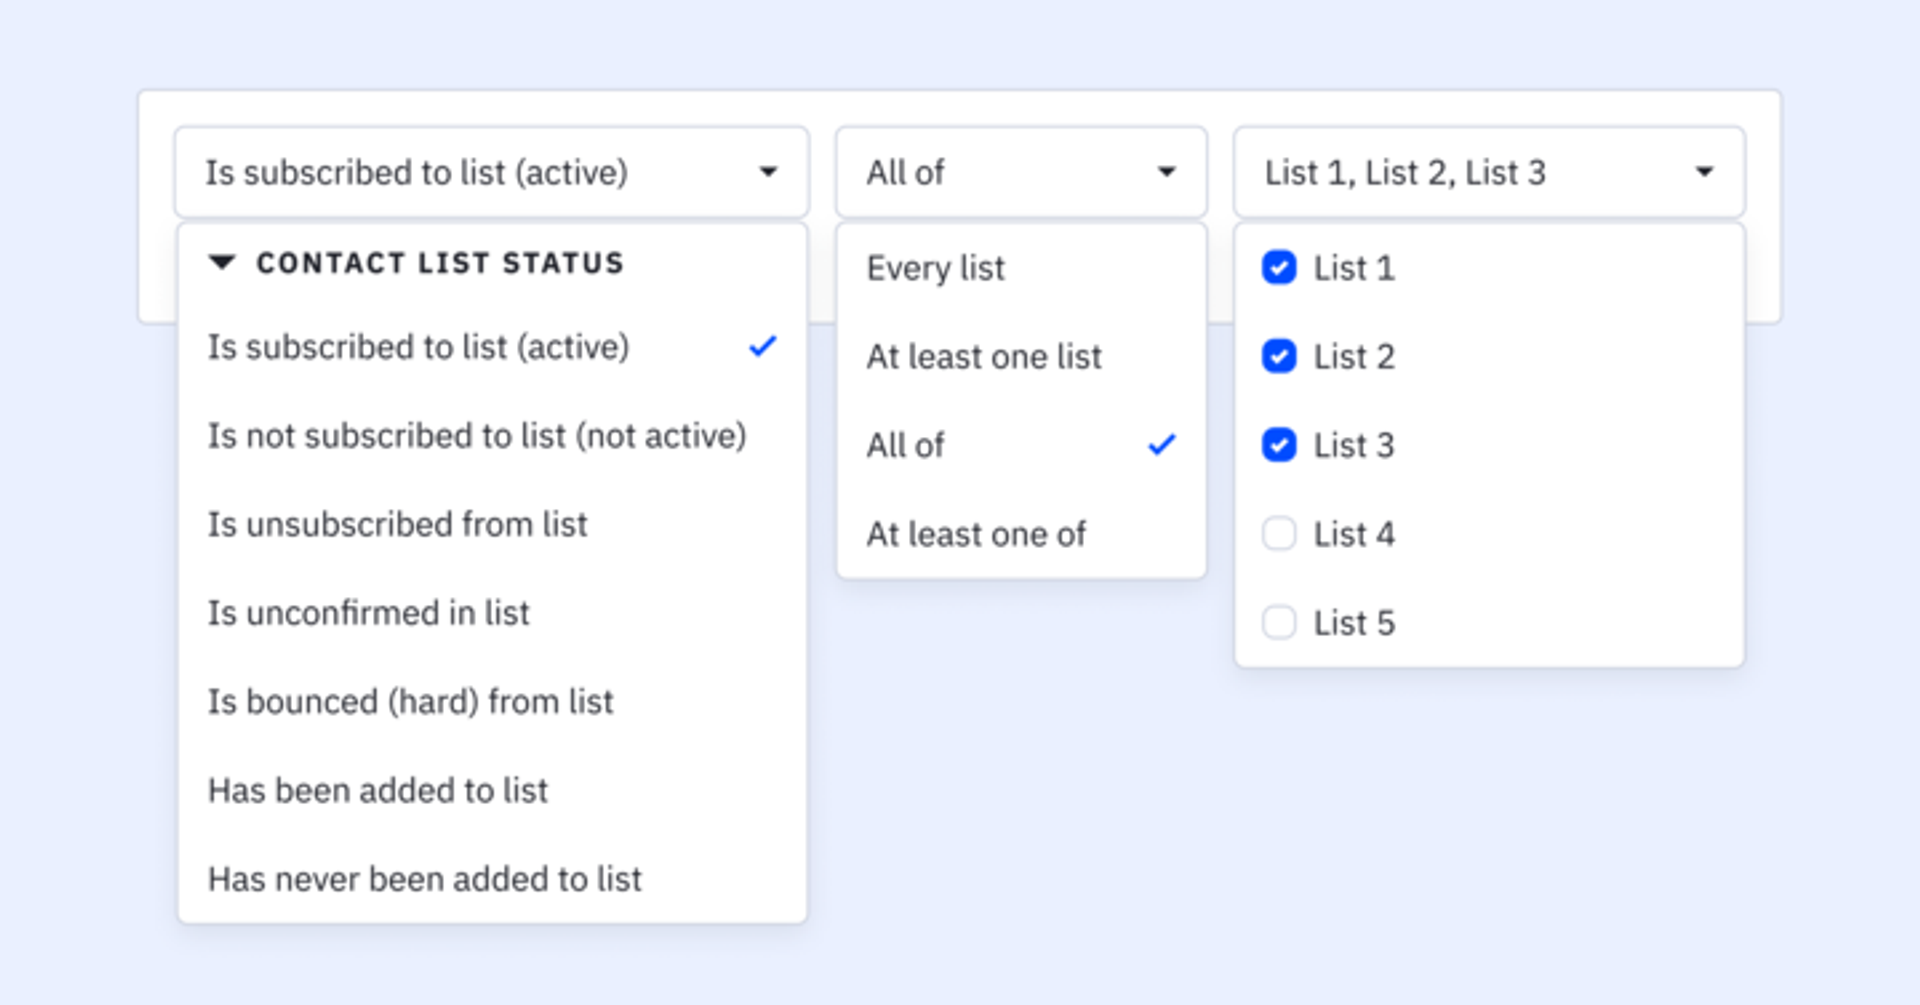
Task: Uncheck List 3
Action: coord(1279,445)
